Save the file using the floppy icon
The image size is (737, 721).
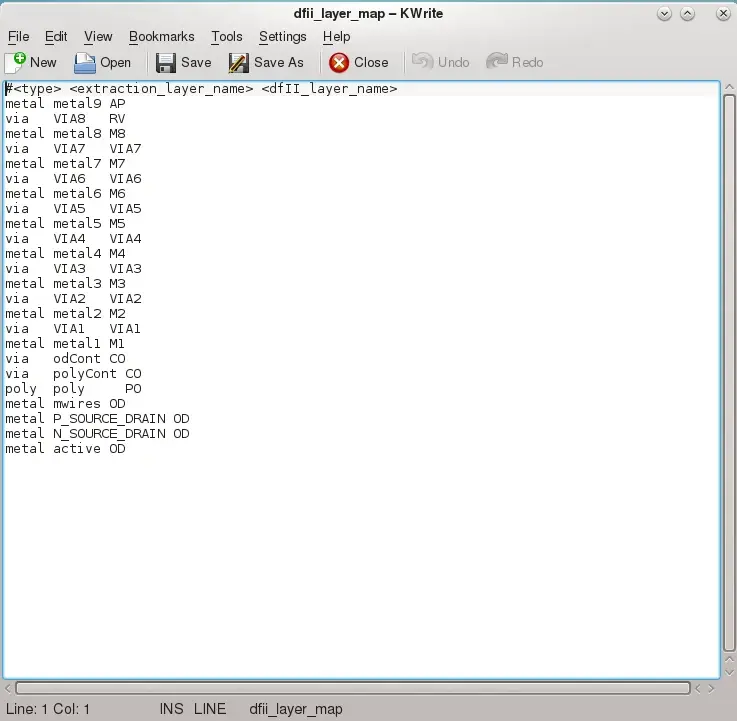(165, 63)
